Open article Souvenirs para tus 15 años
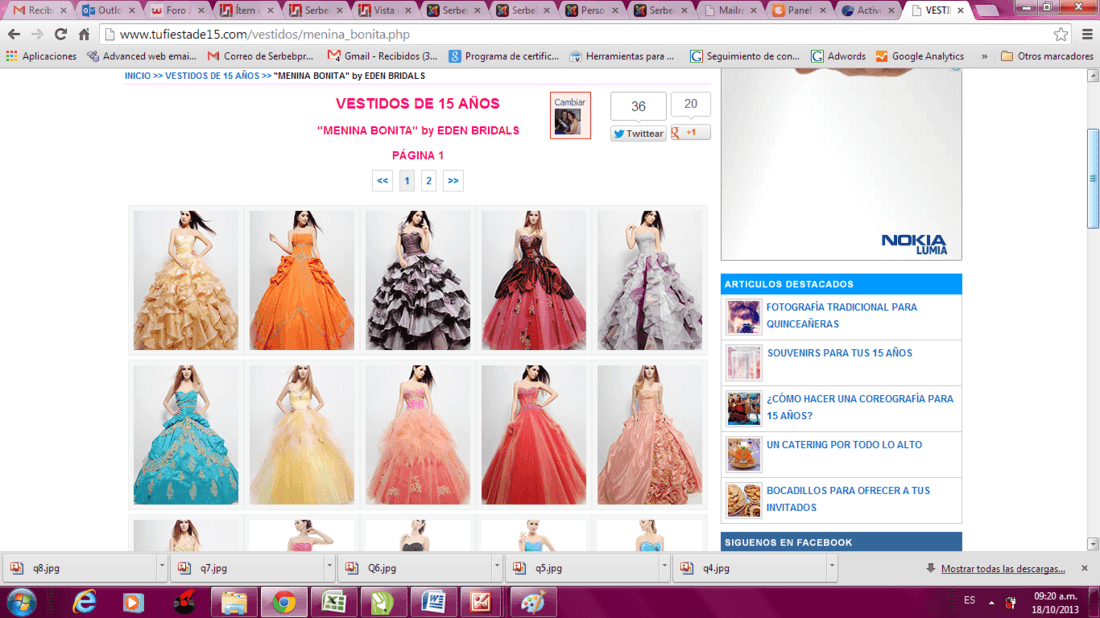Image resolution: width=1100 pixels, height=618 pixels. 839,353
